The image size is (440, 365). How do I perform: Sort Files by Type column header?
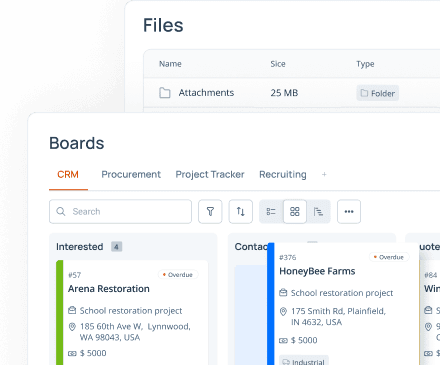(365, 64)
